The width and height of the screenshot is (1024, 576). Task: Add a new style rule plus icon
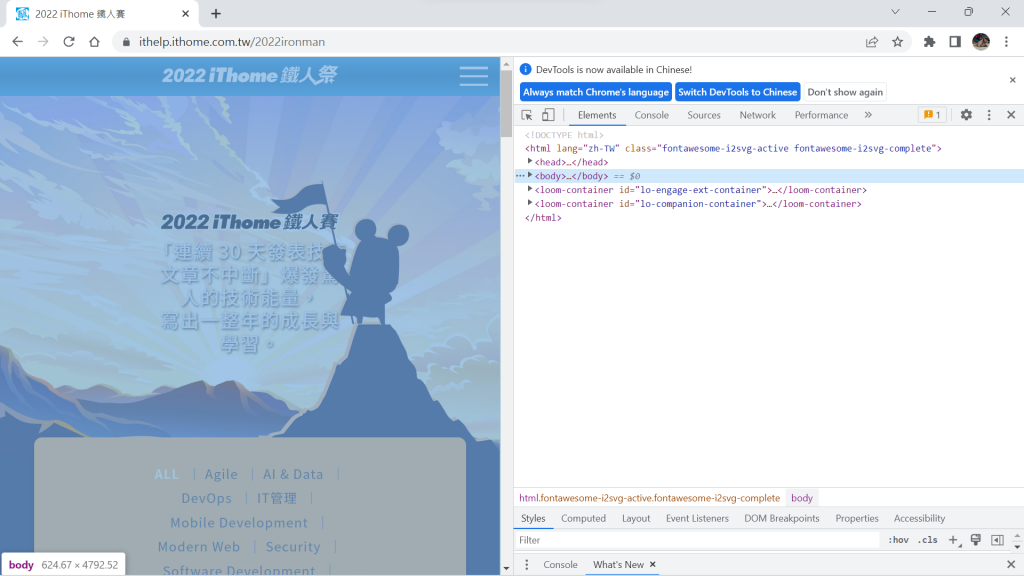pyautogui.click(x=953, y=540)
